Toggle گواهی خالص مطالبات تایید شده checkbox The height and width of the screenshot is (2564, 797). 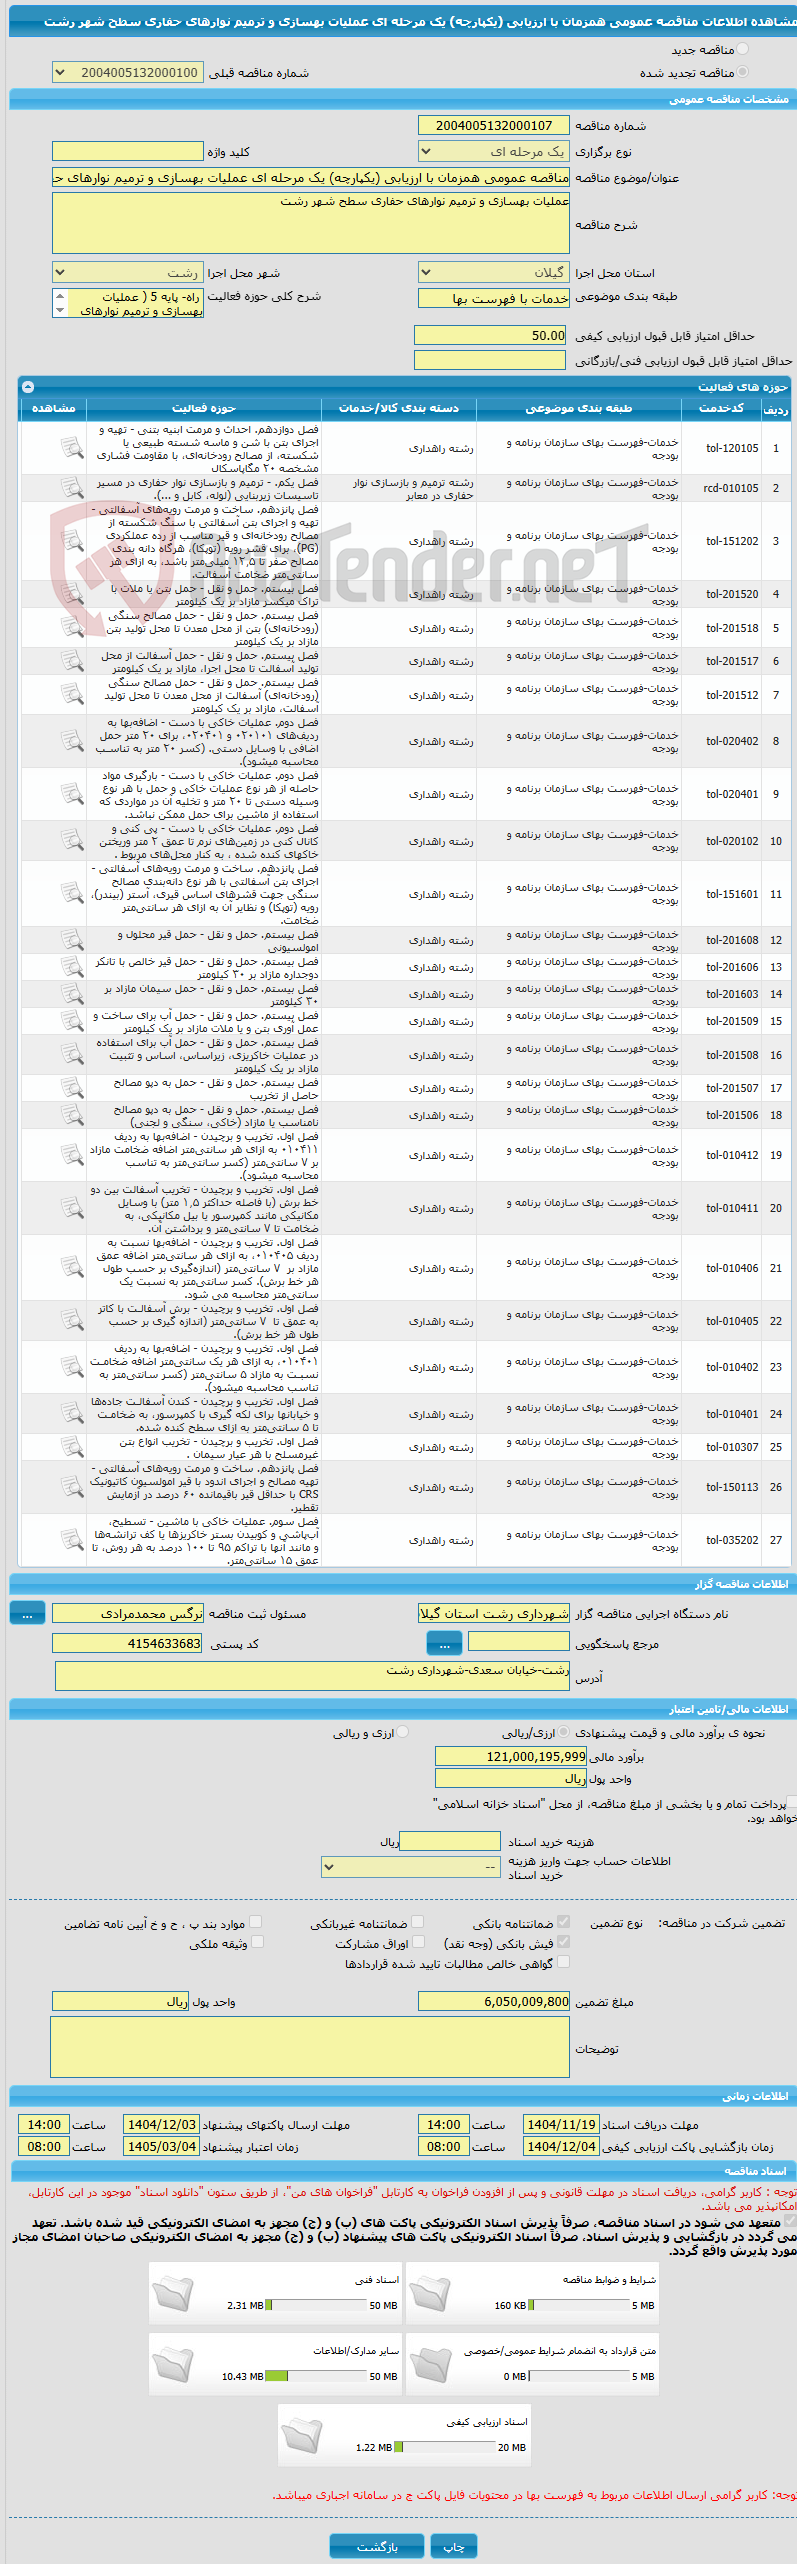tap(563, 1961)
